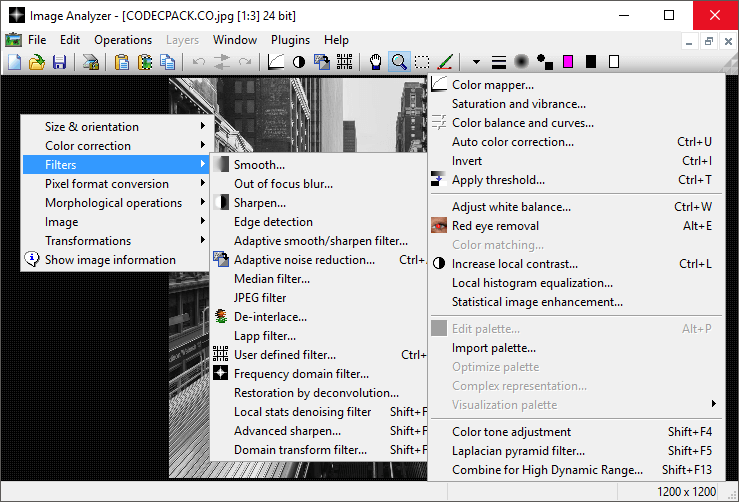Select the magnifier zoom tool
Viewport: 739px width, 502px height.
pos(399,62)
